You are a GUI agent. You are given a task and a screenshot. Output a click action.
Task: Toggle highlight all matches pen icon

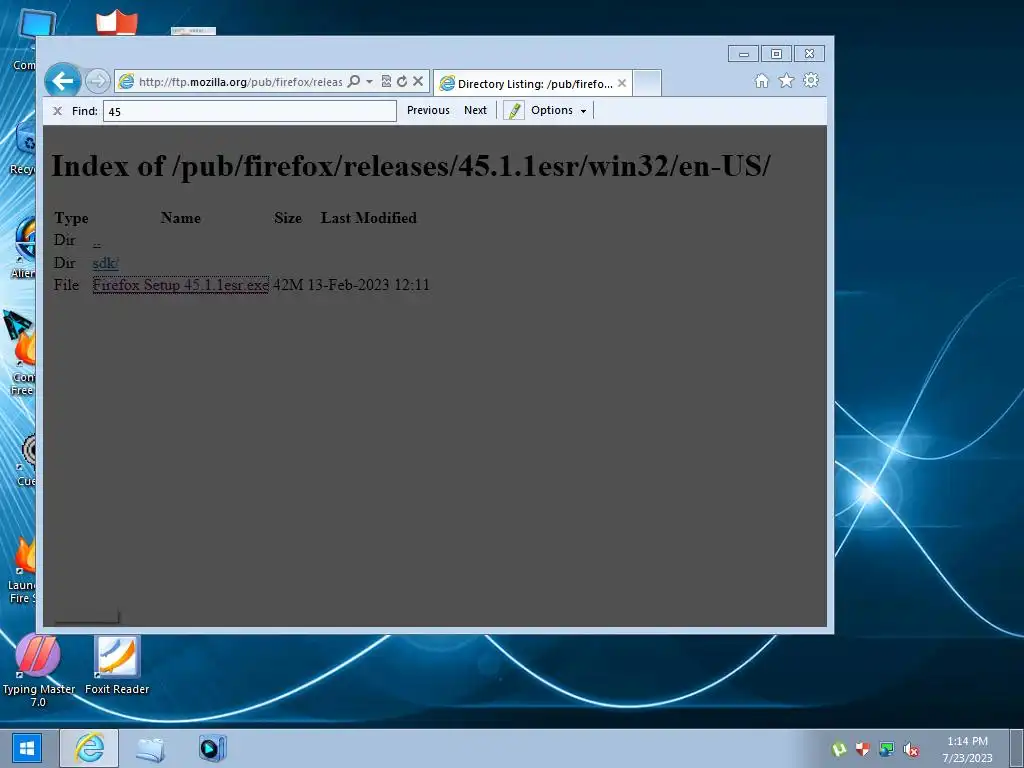click(x=514, y=110)
